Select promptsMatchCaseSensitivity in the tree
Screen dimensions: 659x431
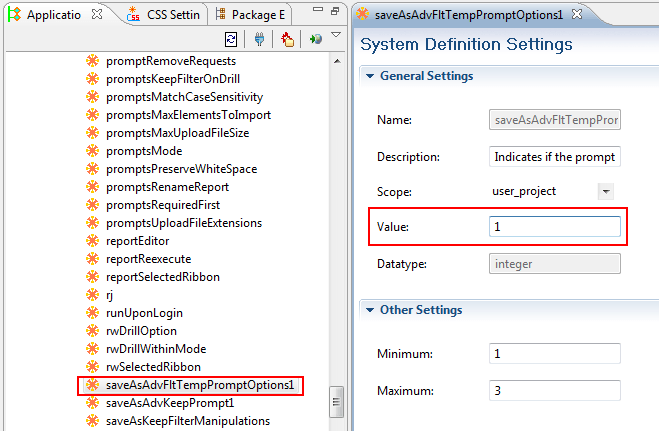point(184,97)
